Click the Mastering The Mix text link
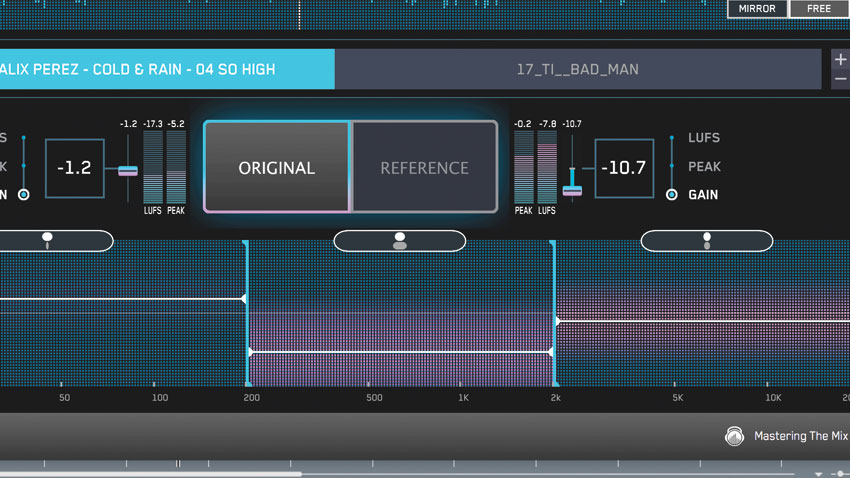850x478 pixels. tap(801, 436)
